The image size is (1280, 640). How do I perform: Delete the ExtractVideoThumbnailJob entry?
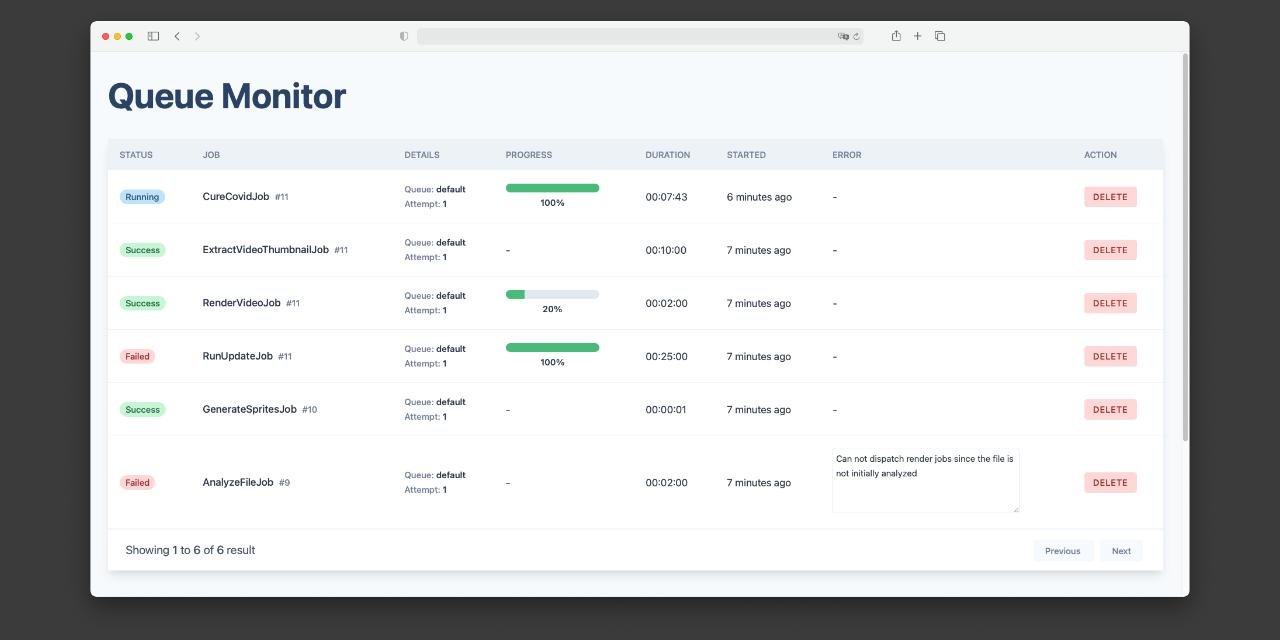pyautogui.click(x=1110, y=250)
